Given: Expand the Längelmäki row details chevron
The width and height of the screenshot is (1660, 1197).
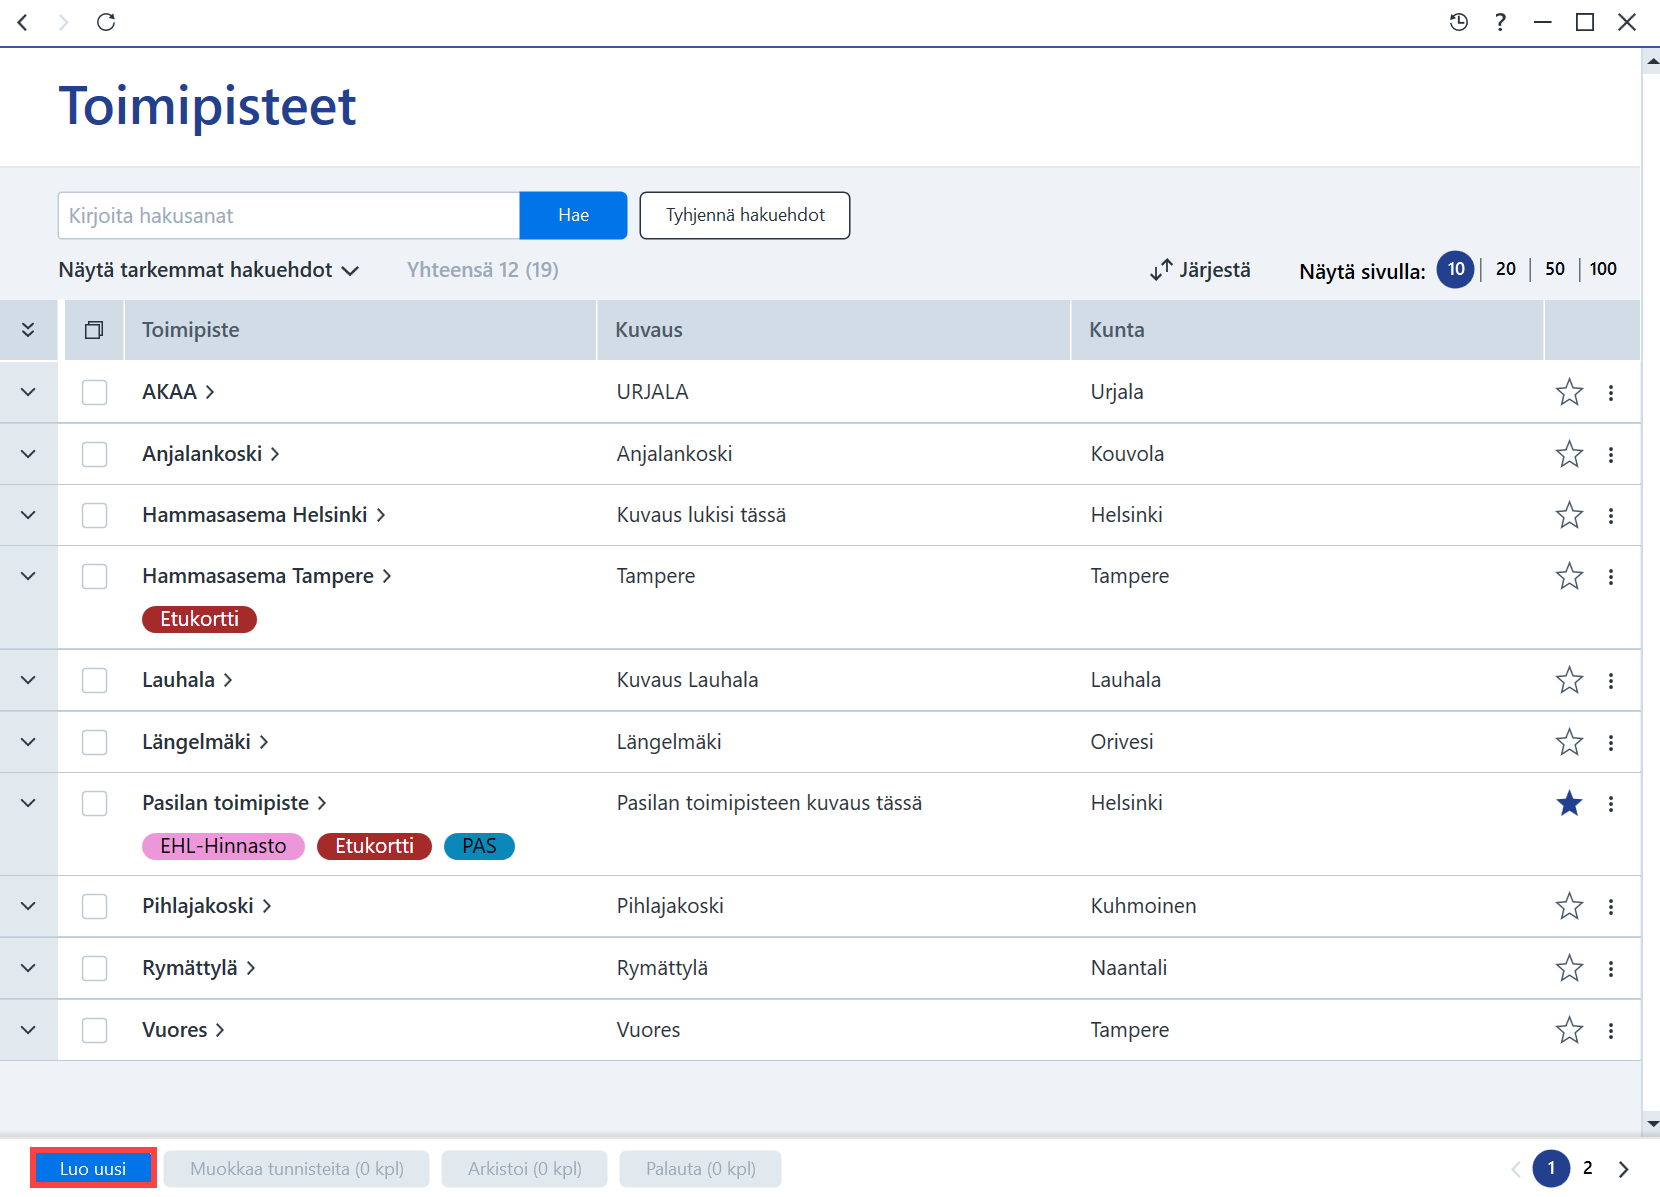Looking at the screenshot, I should click(x=28, y=742).
